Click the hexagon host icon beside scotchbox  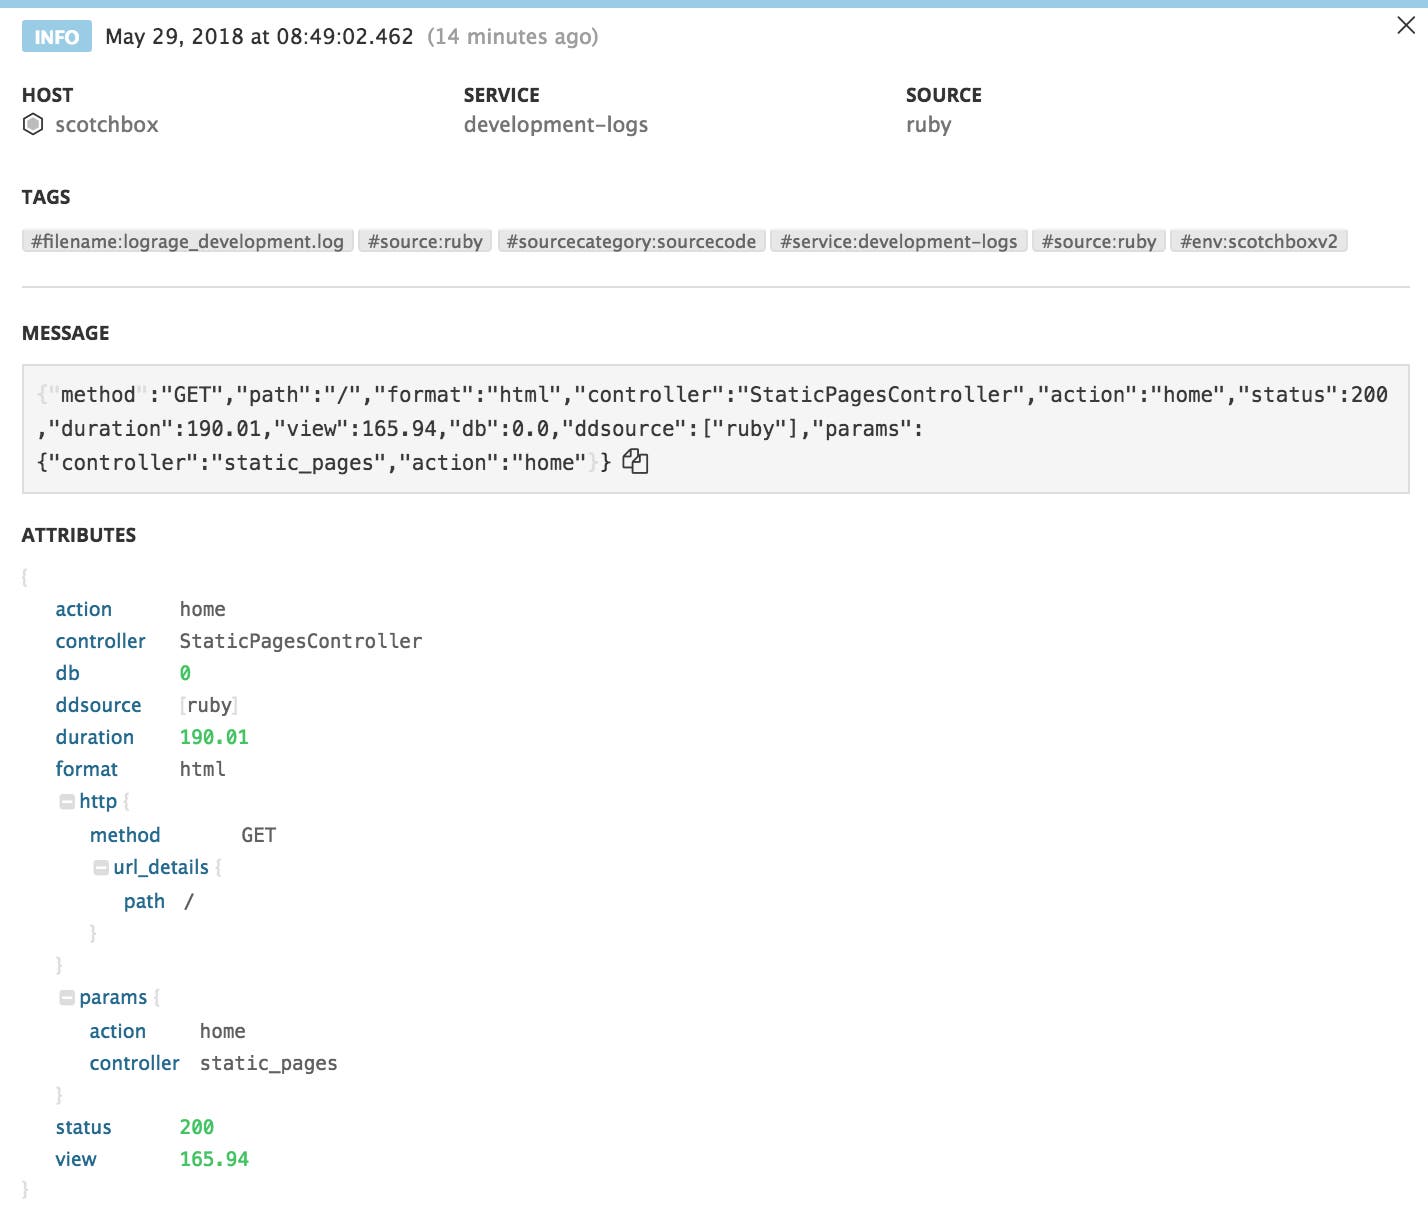click(x=33, y=124)
